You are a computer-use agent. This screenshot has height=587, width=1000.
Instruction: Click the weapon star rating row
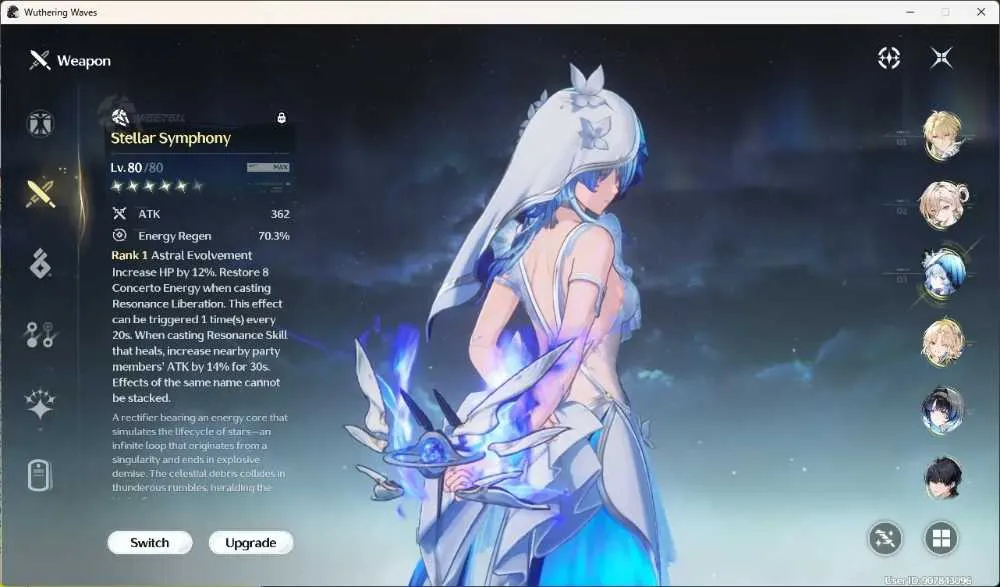(x=157, y=186)
